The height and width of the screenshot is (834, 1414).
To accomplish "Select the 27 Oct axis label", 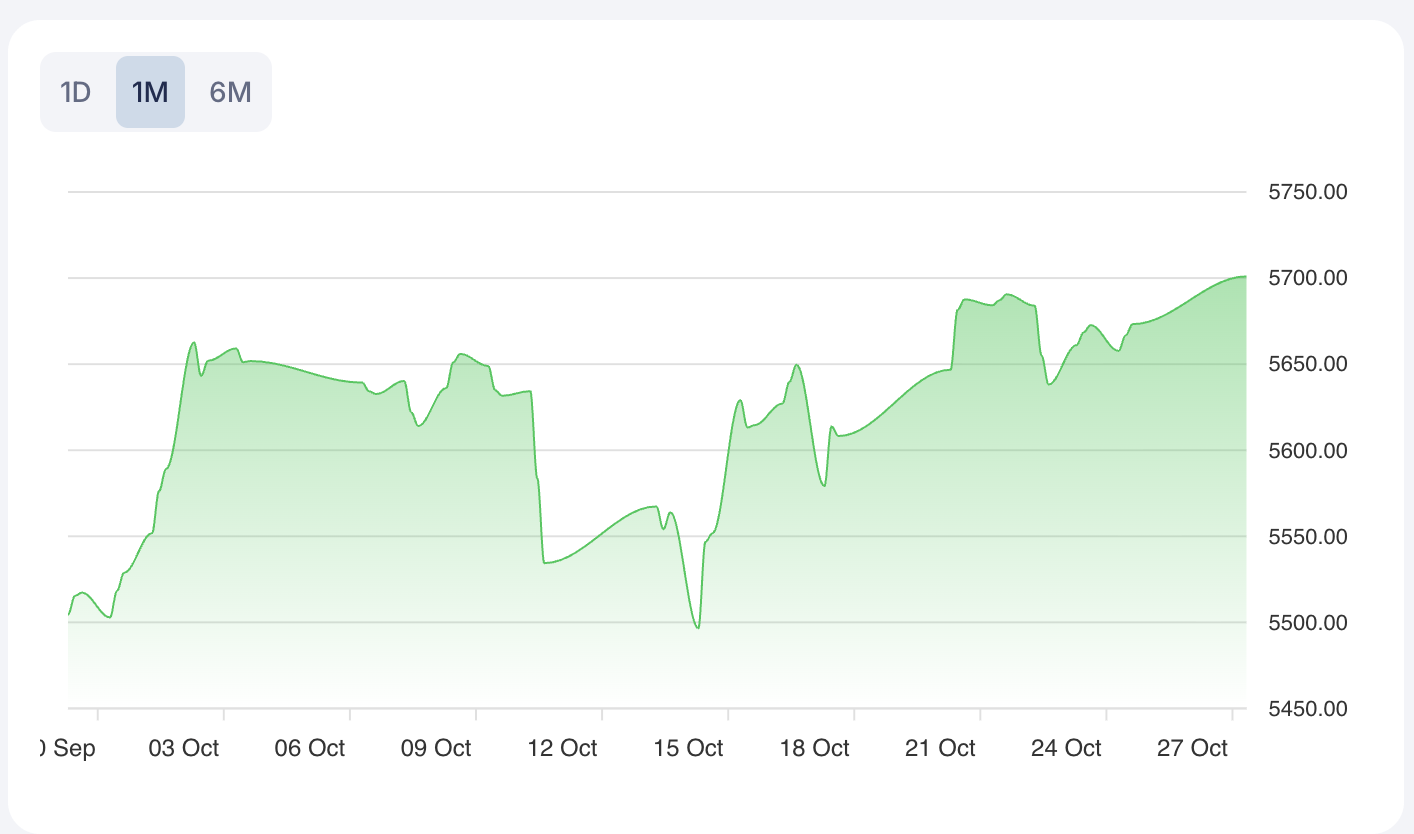I will 1192,748.
